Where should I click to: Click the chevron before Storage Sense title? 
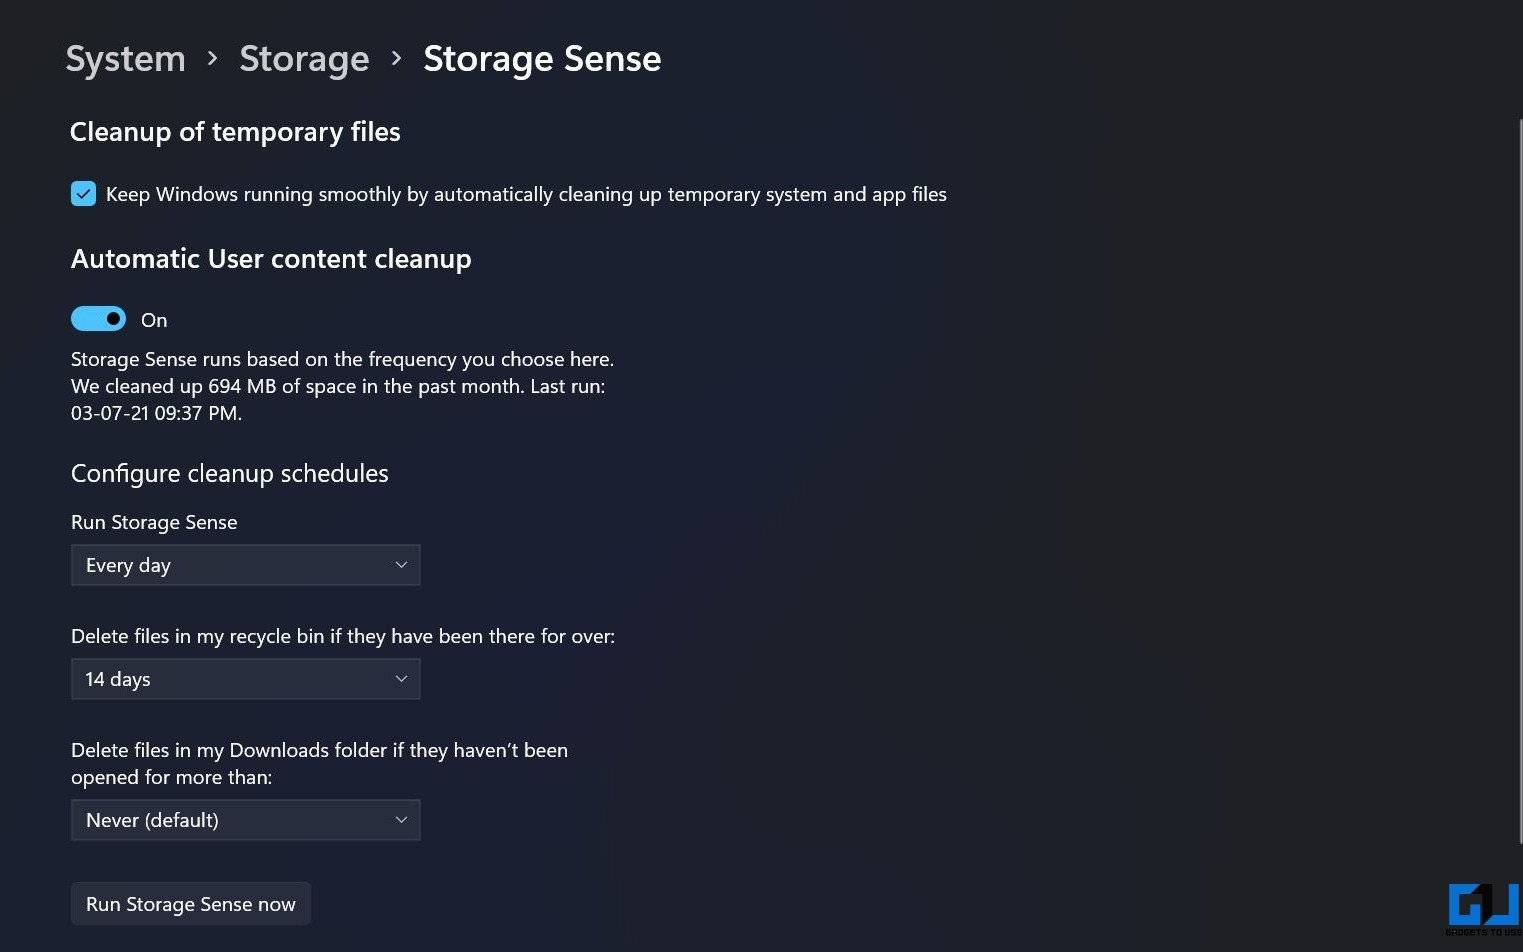point(396,59)
